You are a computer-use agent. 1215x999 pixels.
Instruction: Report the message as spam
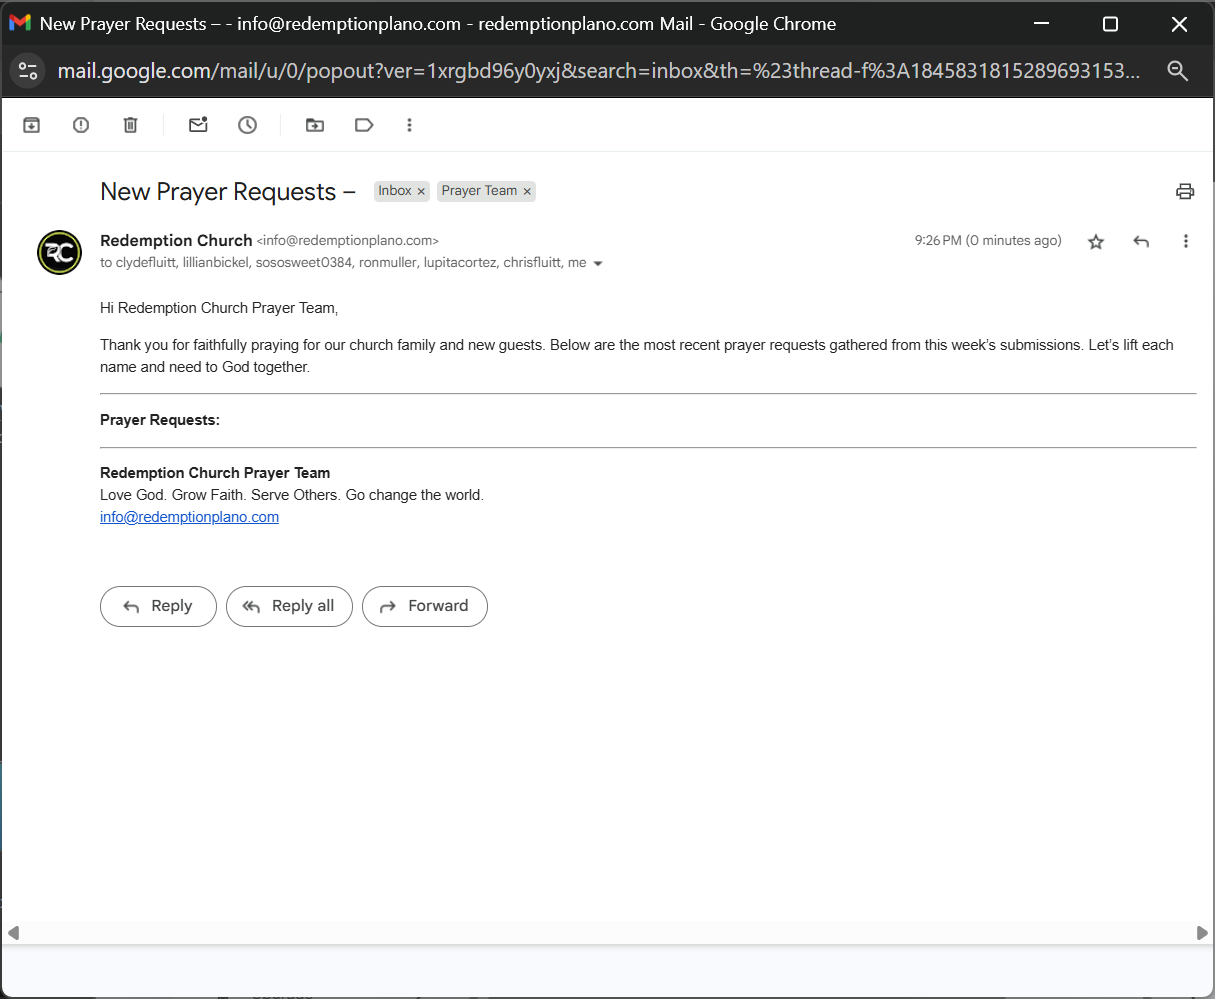[x=81, y=125]
